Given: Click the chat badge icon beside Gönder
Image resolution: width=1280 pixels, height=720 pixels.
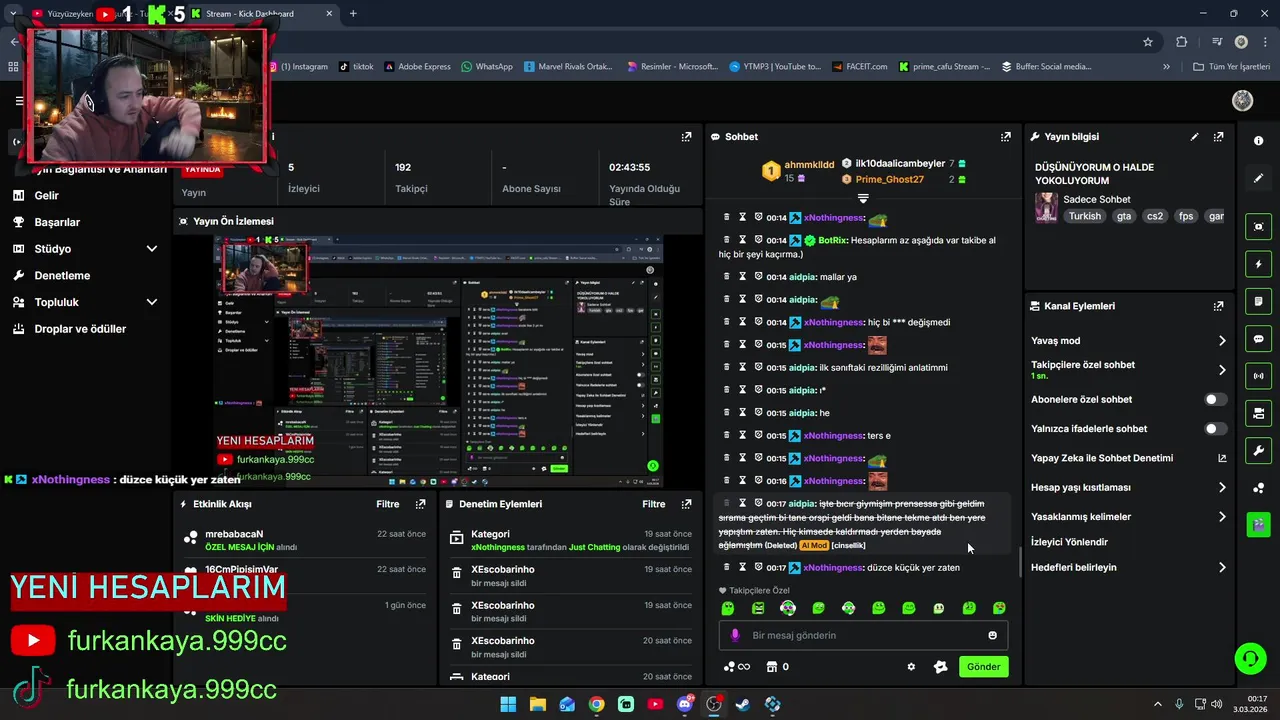Looking at the screenshot, I should (x=940, y=667).
